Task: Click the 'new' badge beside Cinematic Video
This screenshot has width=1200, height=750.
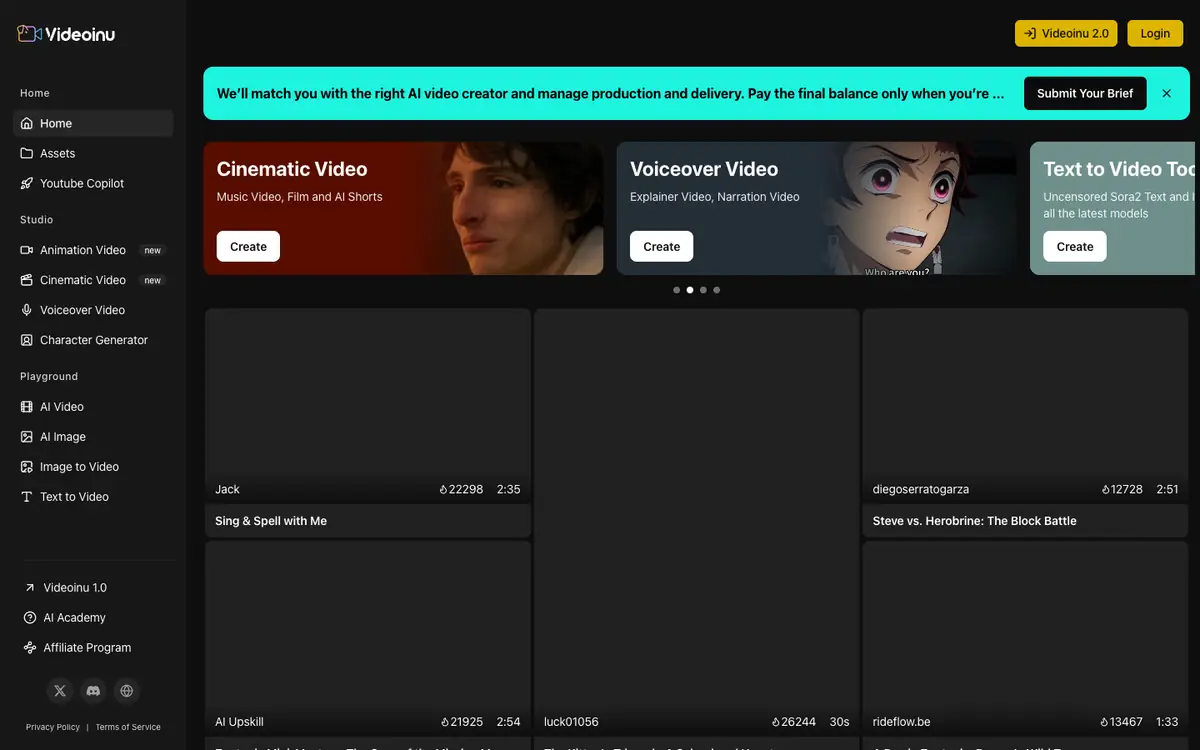Action: [152, 280]
